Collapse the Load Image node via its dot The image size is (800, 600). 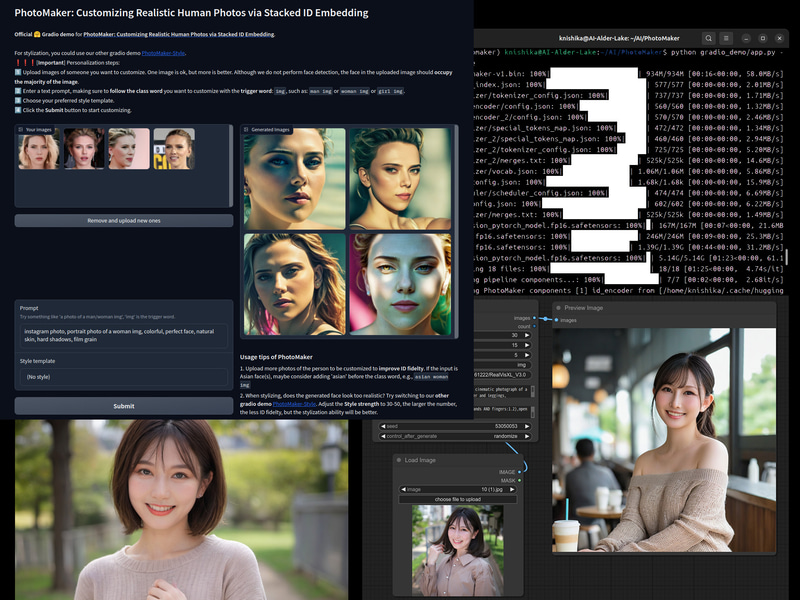[x=399, y=460]
